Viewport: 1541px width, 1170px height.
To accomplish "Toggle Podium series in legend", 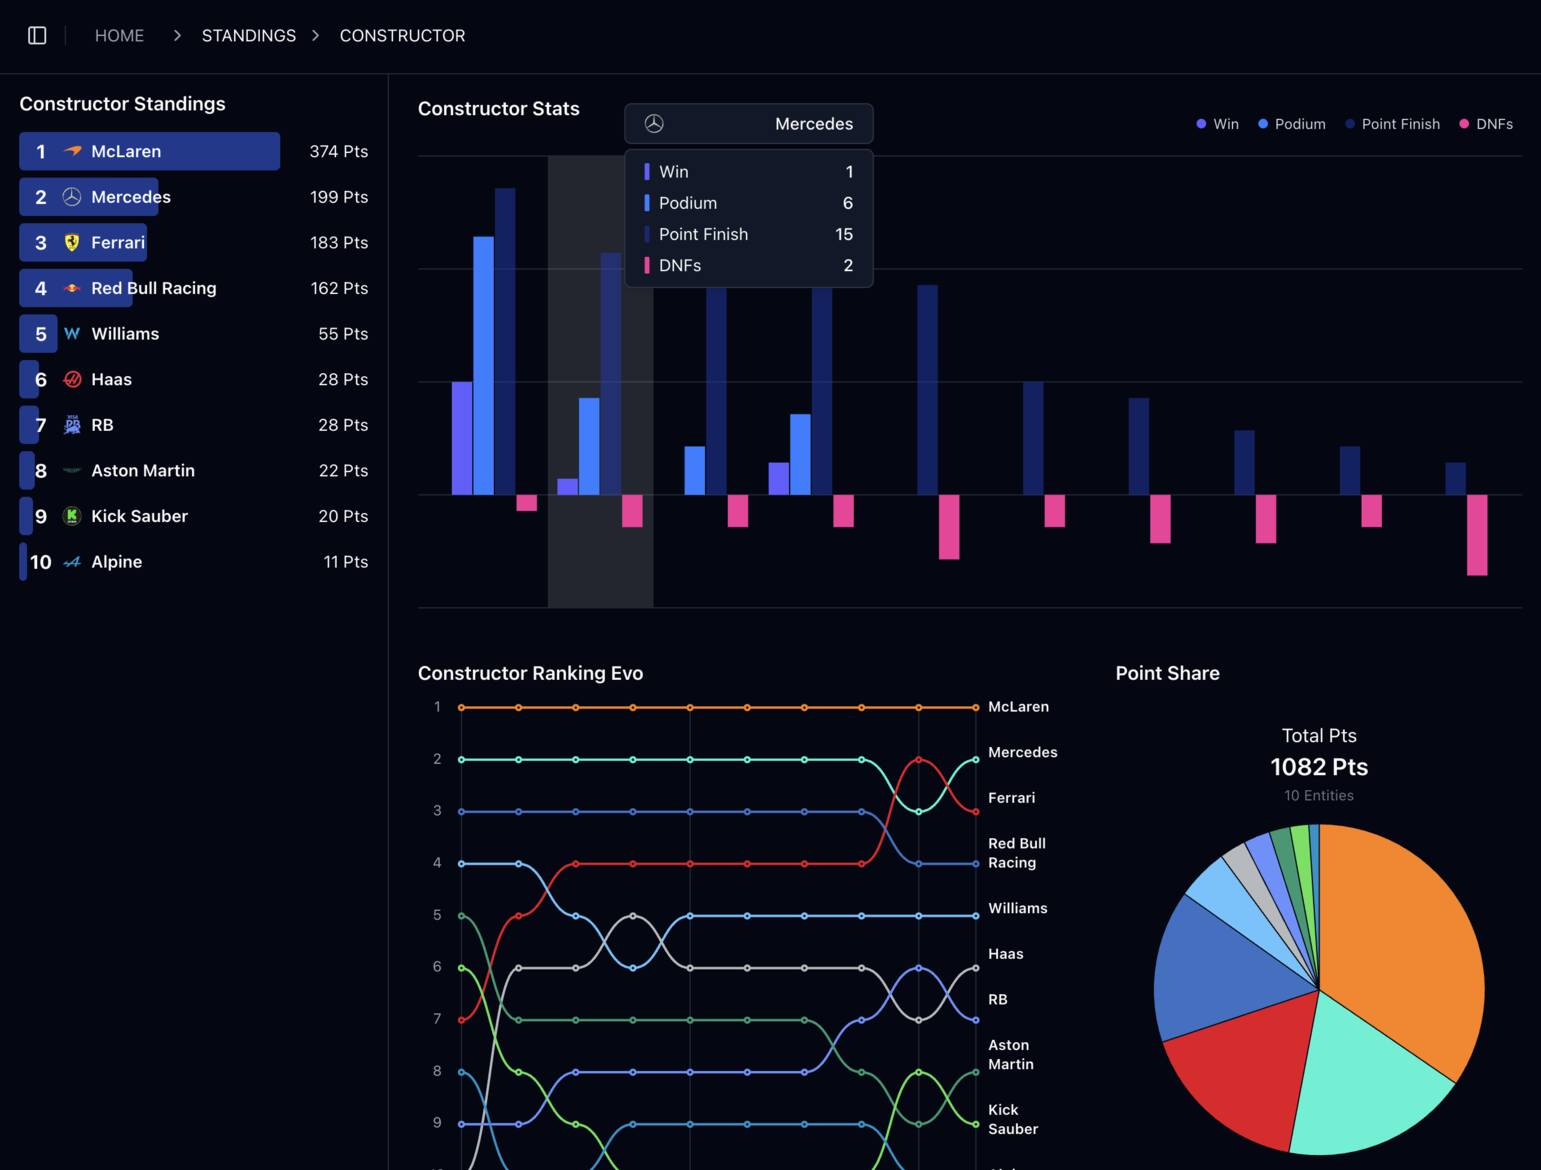I will click(x=1291, y=124).
